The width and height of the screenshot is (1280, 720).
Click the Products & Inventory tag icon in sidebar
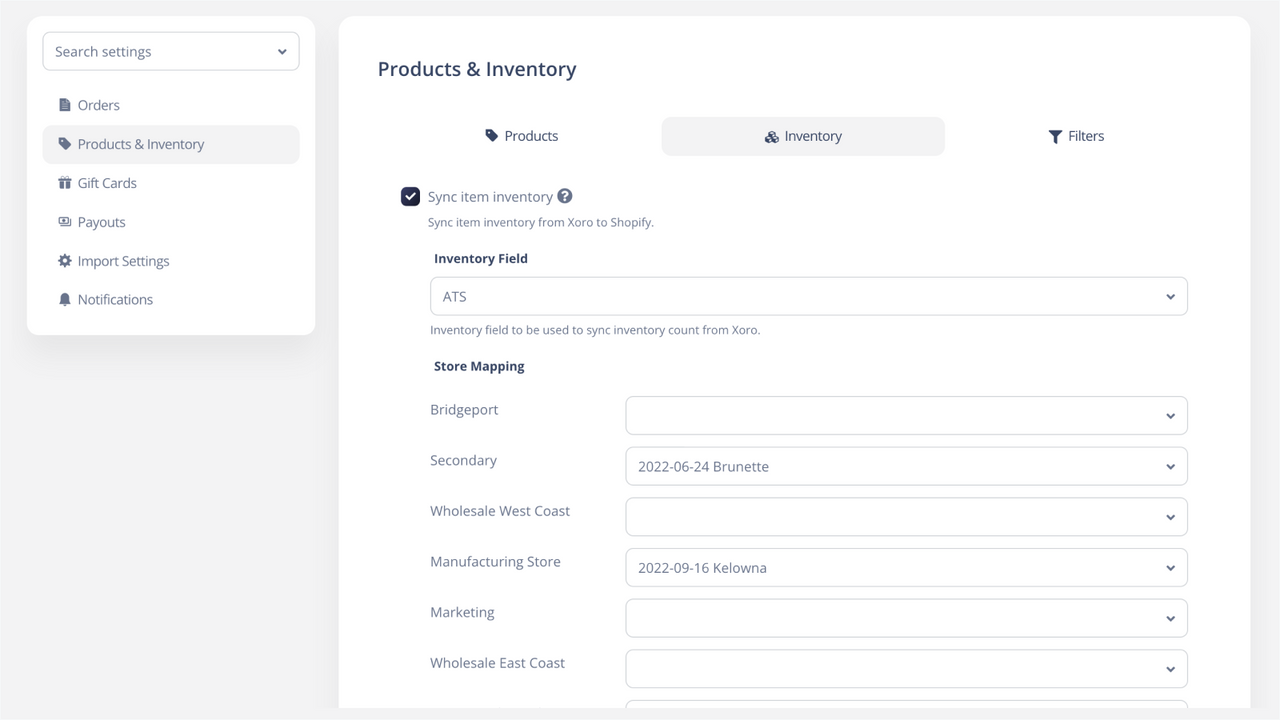[x=65, y=144]
